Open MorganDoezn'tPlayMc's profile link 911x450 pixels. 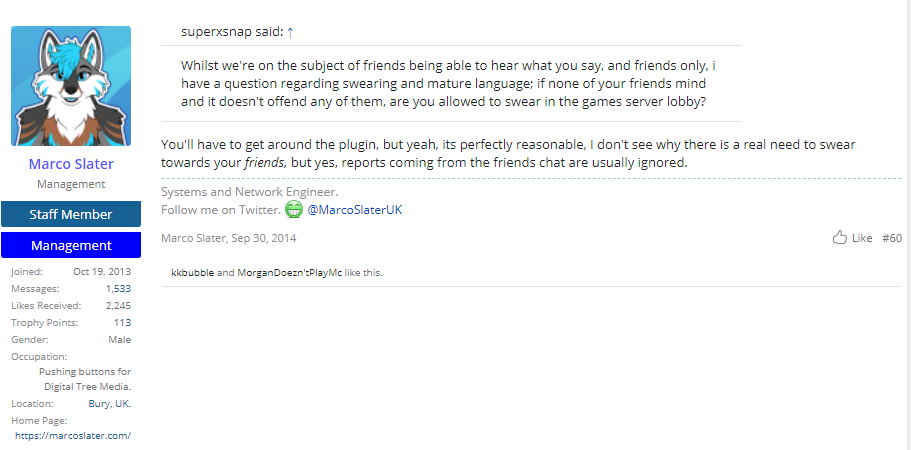[289, 272]
